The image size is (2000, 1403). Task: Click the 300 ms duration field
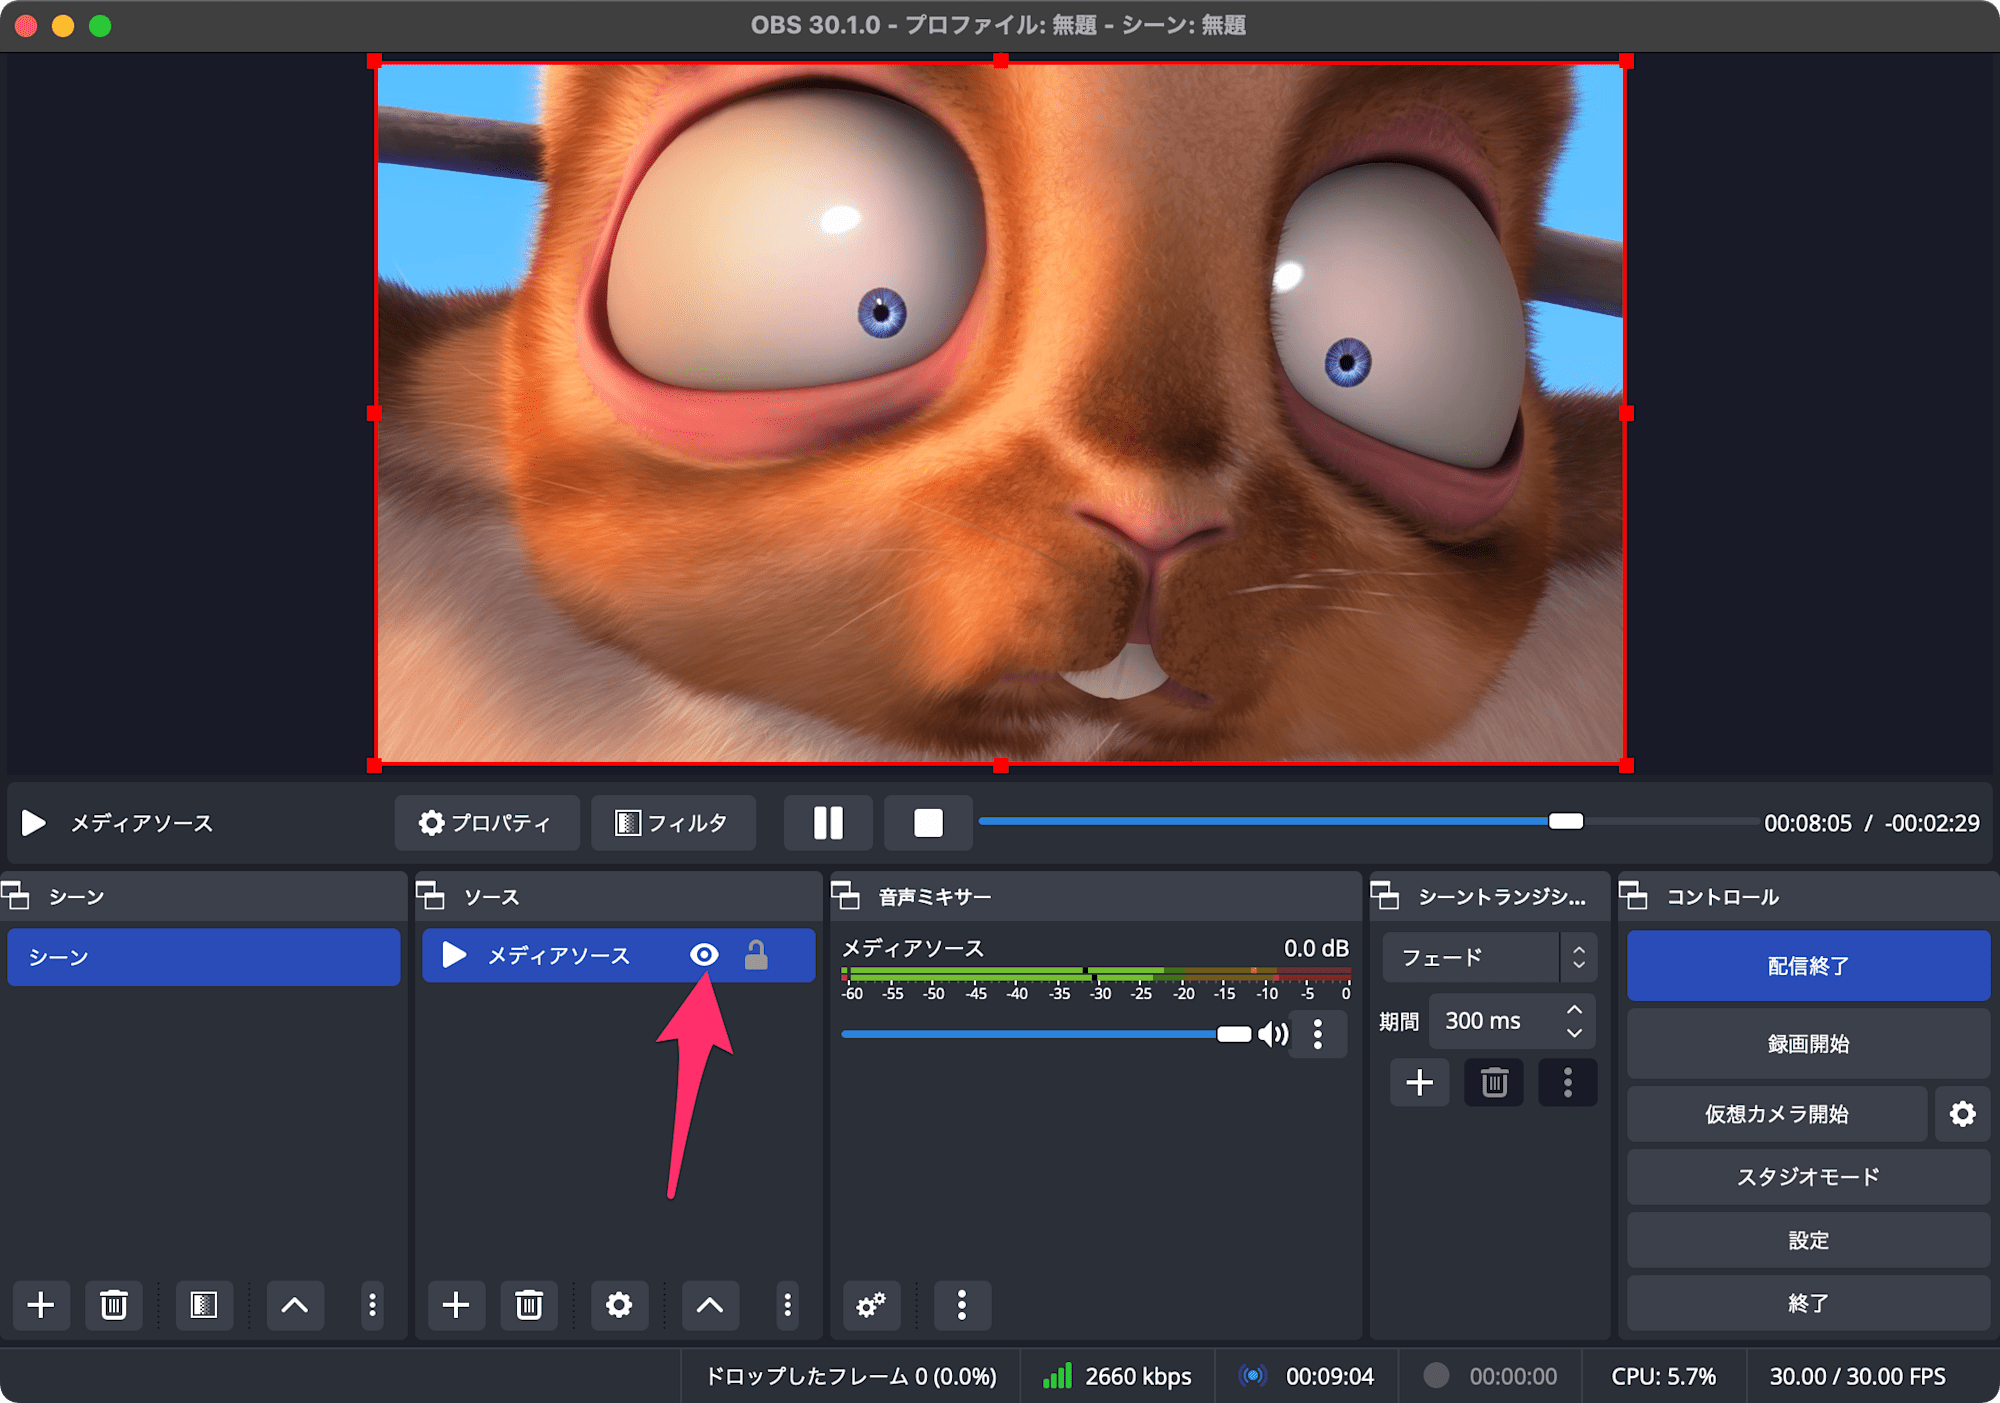(1494, 1021)
